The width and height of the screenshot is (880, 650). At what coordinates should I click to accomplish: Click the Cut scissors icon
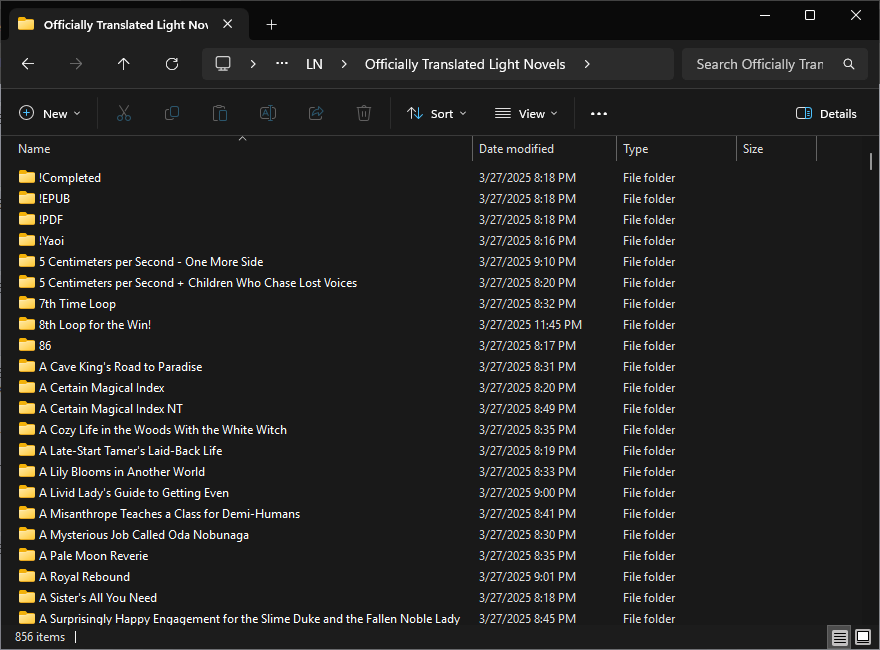click(x=124, y=114)
